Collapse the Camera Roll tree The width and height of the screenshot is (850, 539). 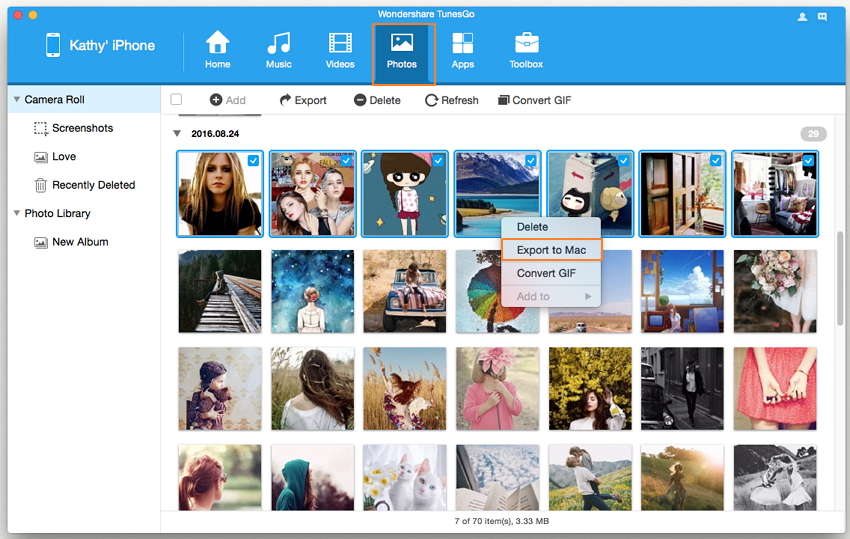(x=17, y=100)
